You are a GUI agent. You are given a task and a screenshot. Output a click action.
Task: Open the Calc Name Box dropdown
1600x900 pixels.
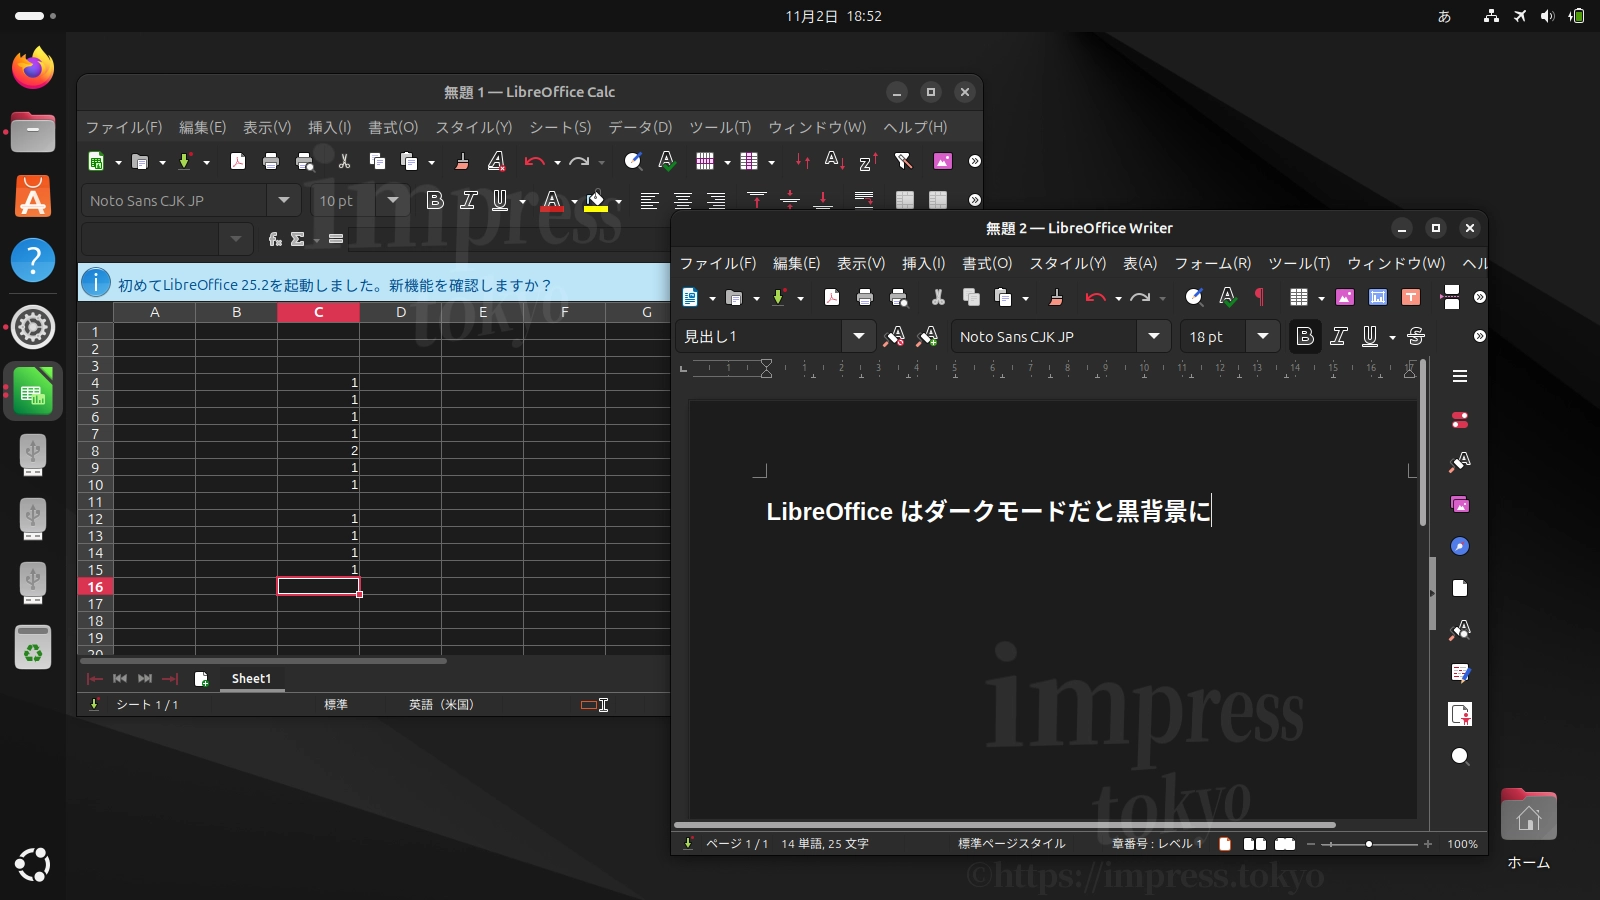click(235, 239)
